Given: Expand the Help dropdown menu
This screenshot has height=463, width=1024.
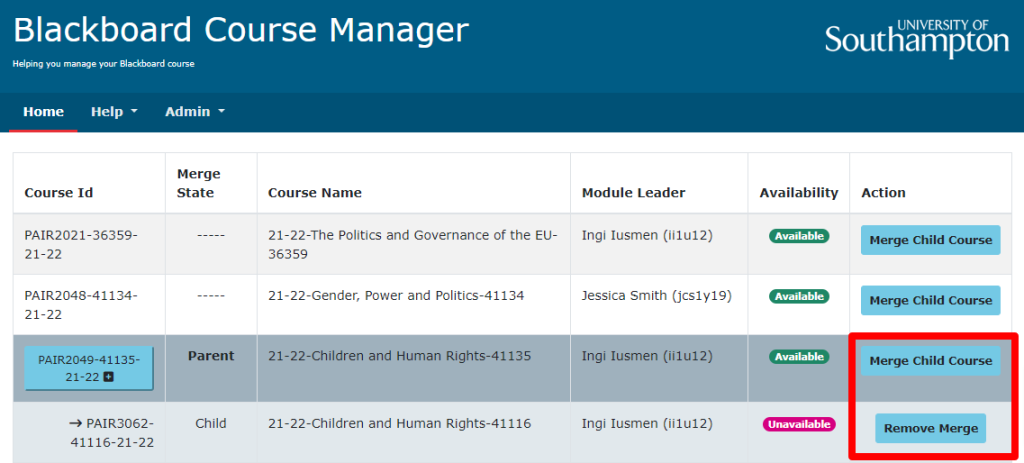Looking at the screenshot, I should (x=114, y=112).
